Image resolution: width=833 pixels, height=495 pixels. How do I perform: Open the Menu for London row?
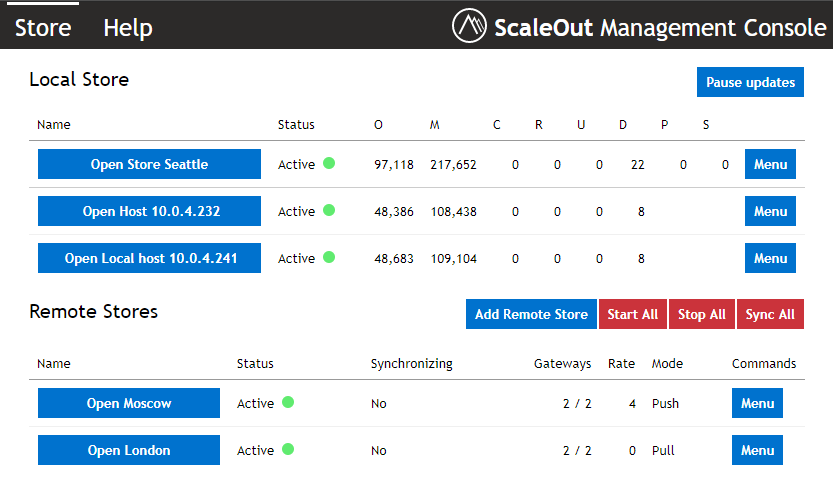757,450
